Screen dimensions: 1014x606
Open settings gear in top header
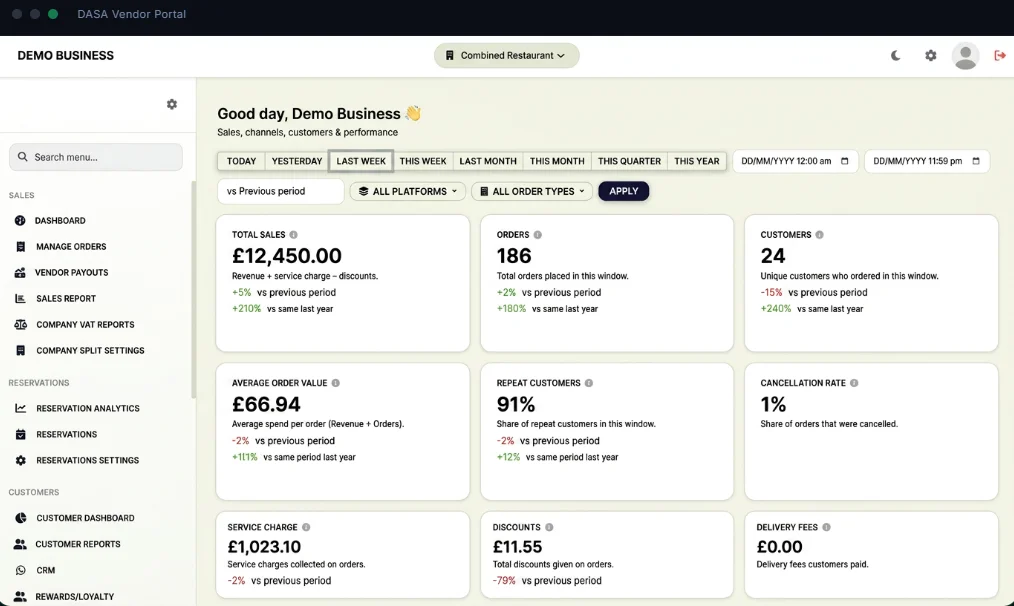931,56
